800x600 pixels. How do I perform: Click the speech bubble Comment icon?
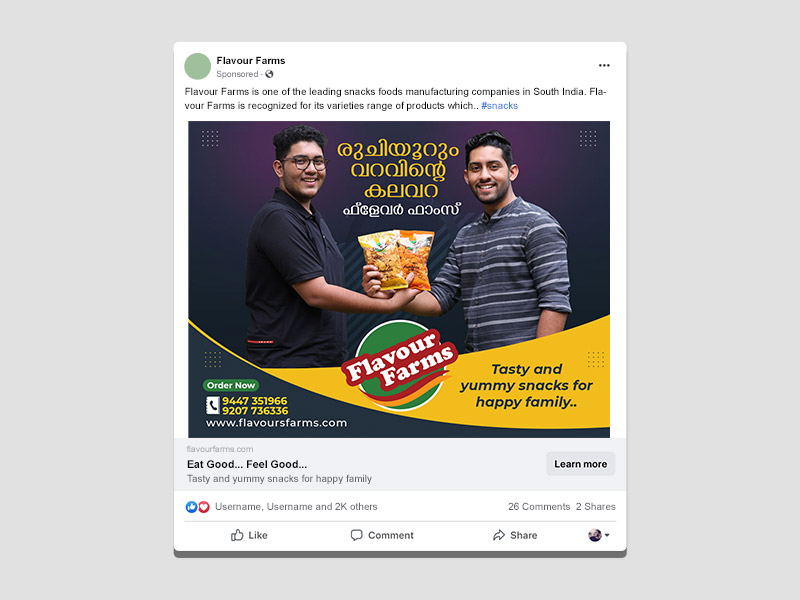coord(357,535)
